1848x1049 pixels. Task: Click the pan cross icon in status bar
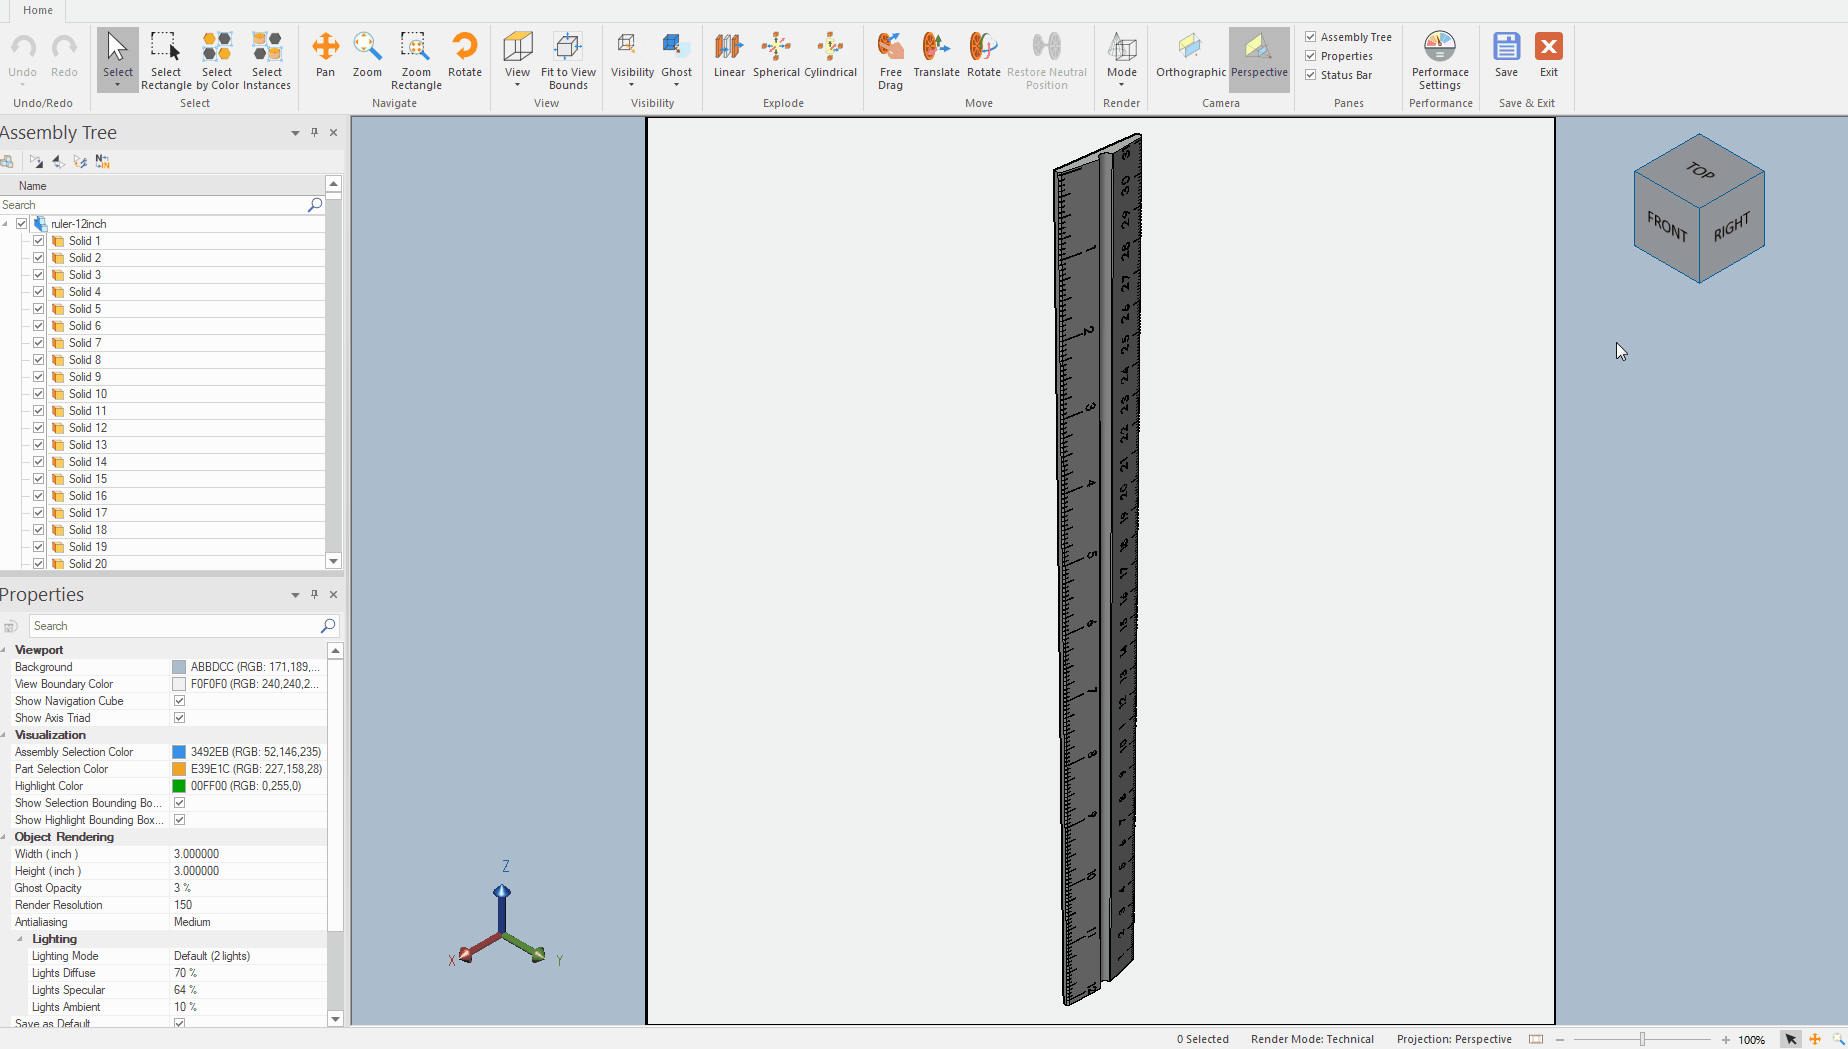tap(1815, 1039)
